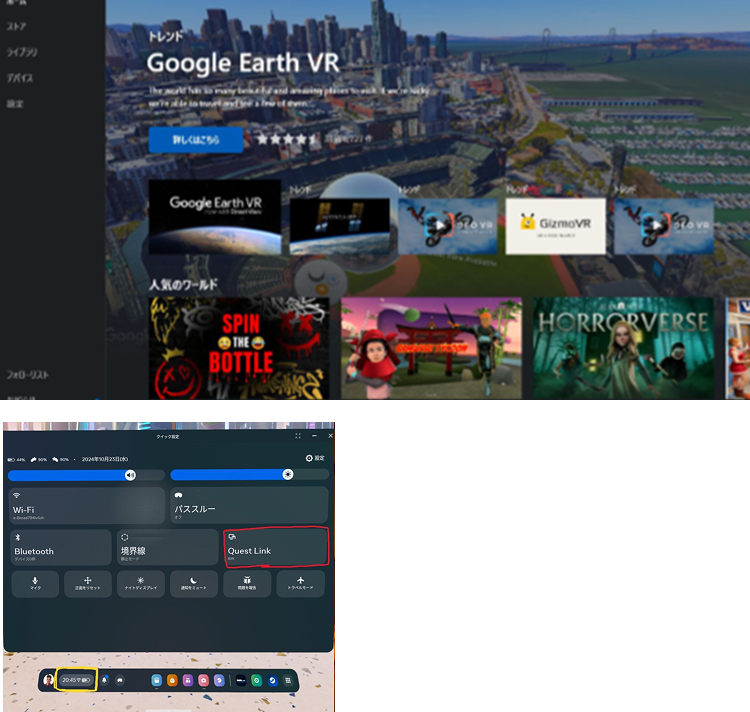Mute notifications with the moon icon
The height and width of the screenshot is (712, 750).
(194, 583)
